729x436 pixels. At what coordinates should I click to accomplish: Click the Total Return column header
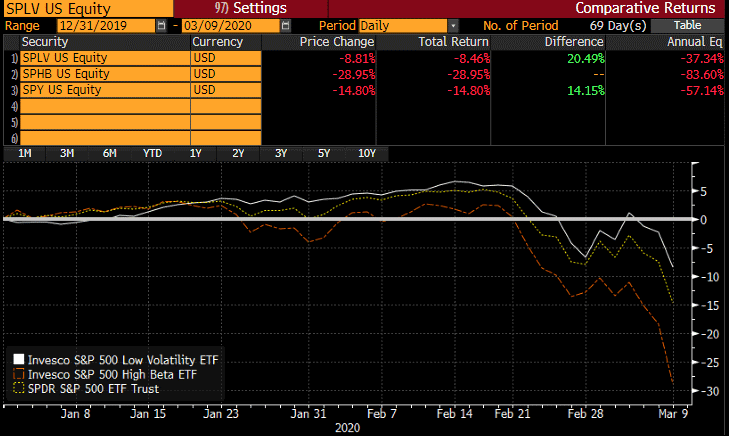coord(453,42)
